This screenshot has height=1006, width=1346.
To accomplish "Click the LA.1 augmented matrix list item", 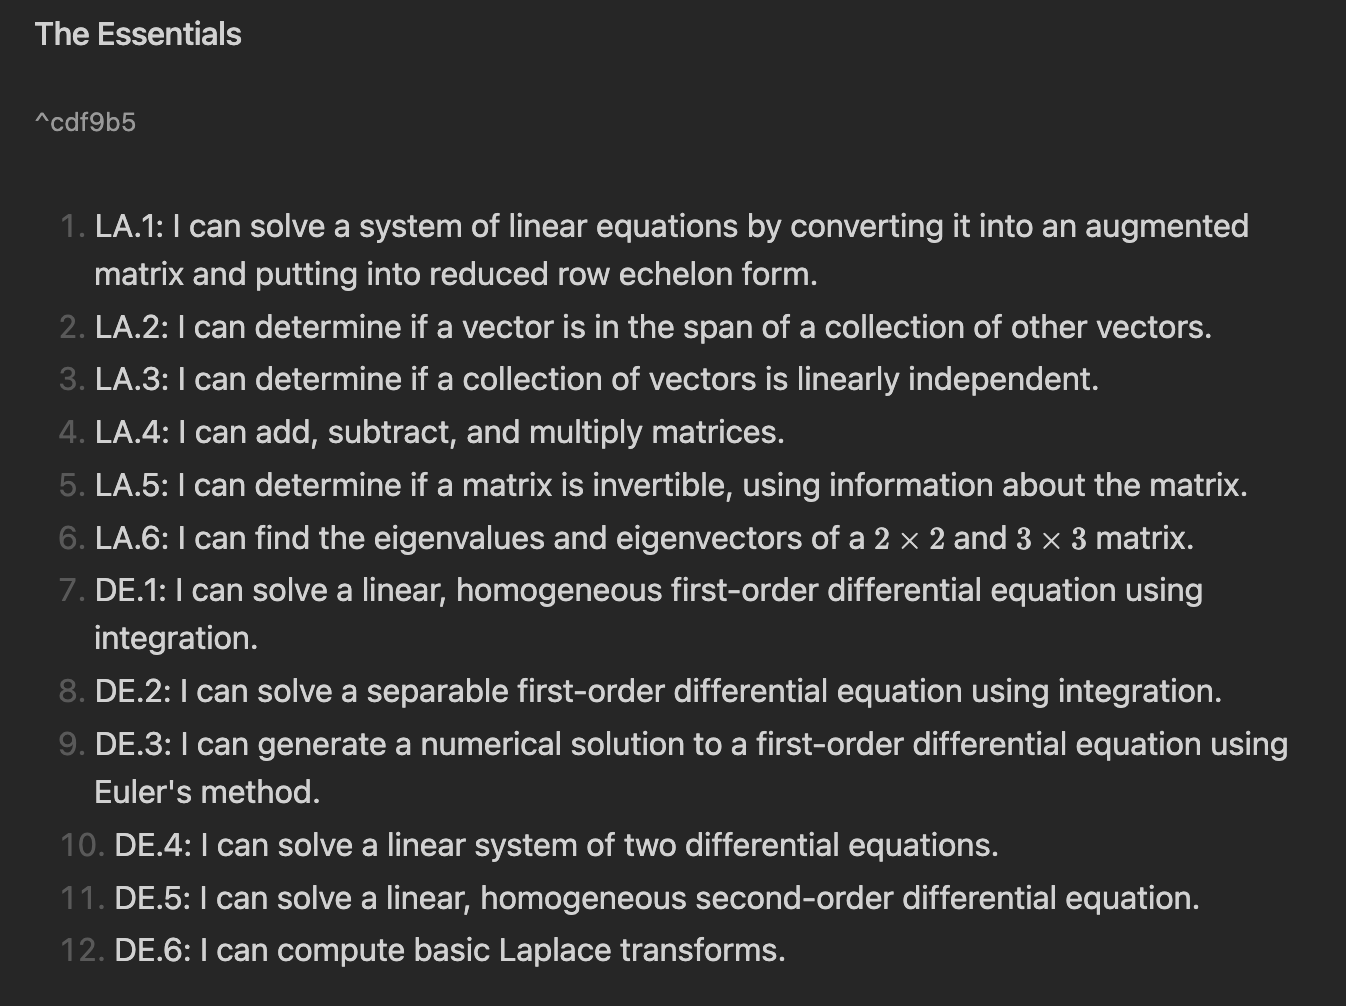I will [x=671, y=250].
